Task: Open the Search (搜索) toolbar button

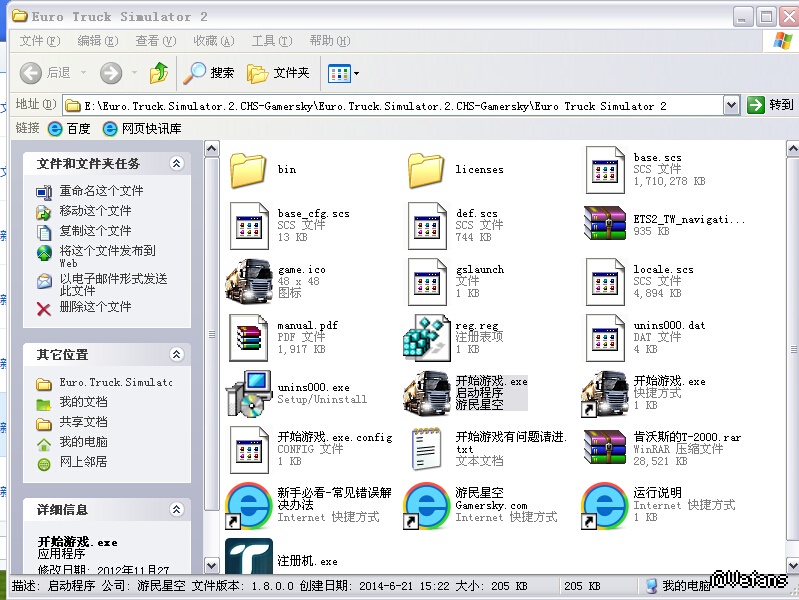Action: click(x=209, y=73)
